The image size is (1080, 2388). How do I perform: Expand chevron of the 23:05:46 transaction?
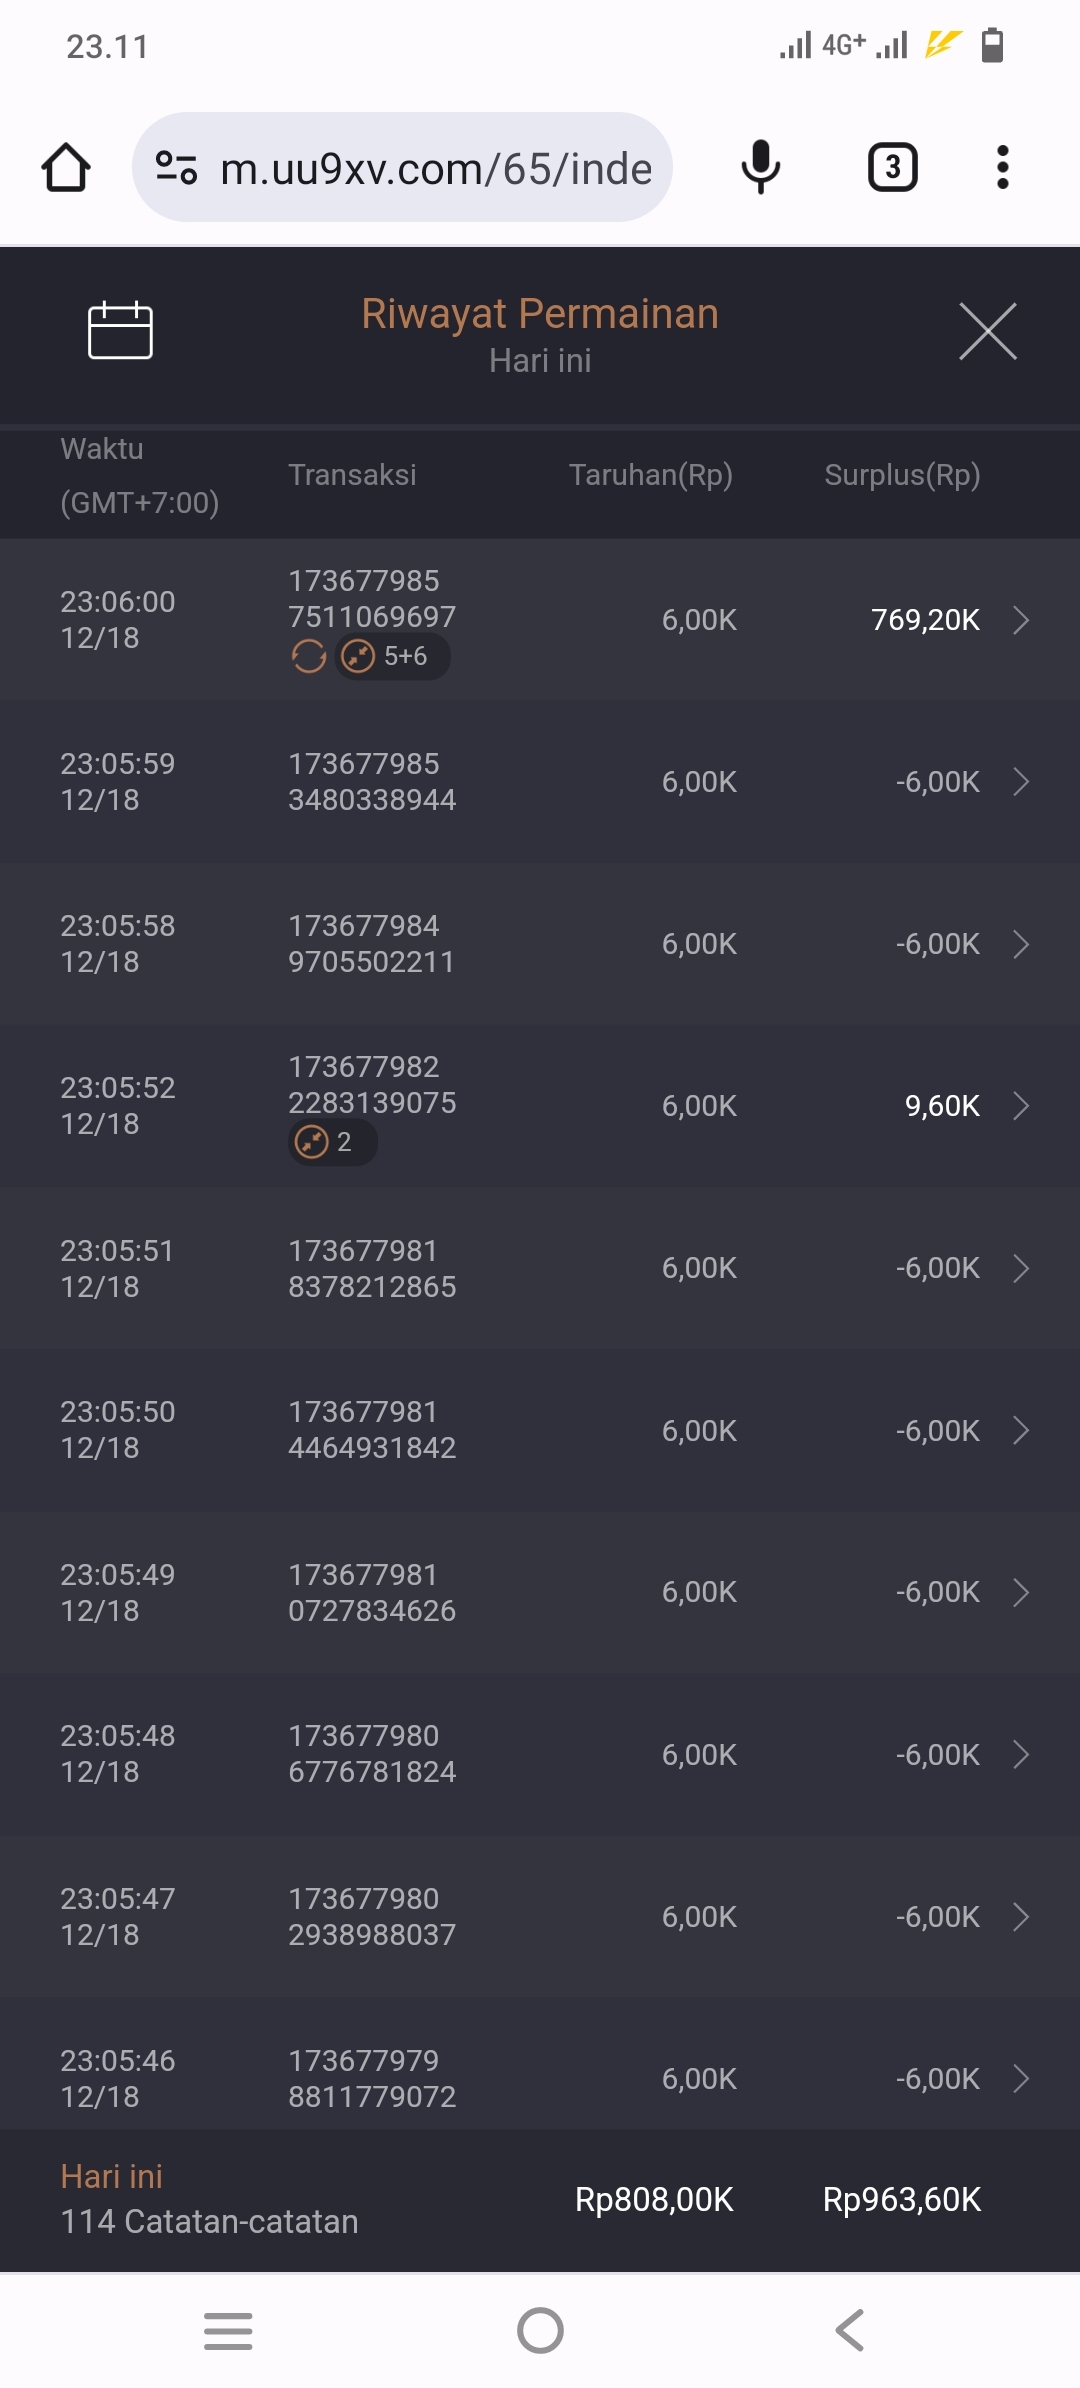tap(1020, 2079)
